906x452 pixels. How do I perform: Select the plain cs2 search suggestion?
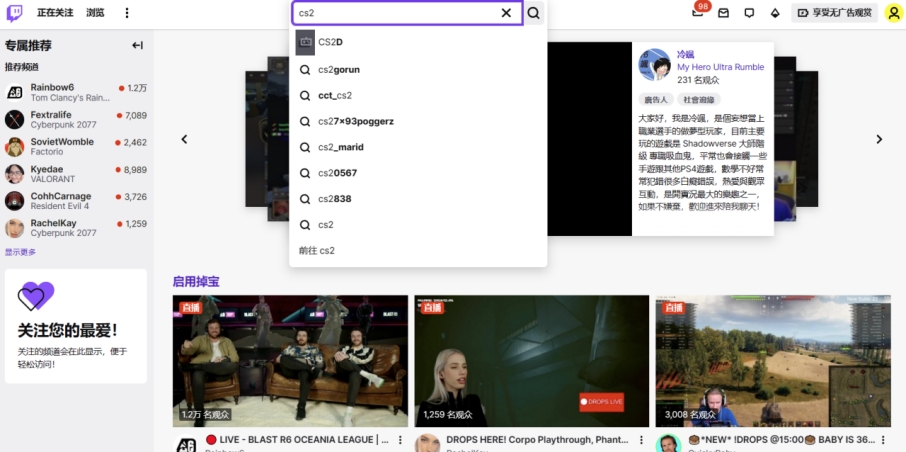[x=418, y=225]
